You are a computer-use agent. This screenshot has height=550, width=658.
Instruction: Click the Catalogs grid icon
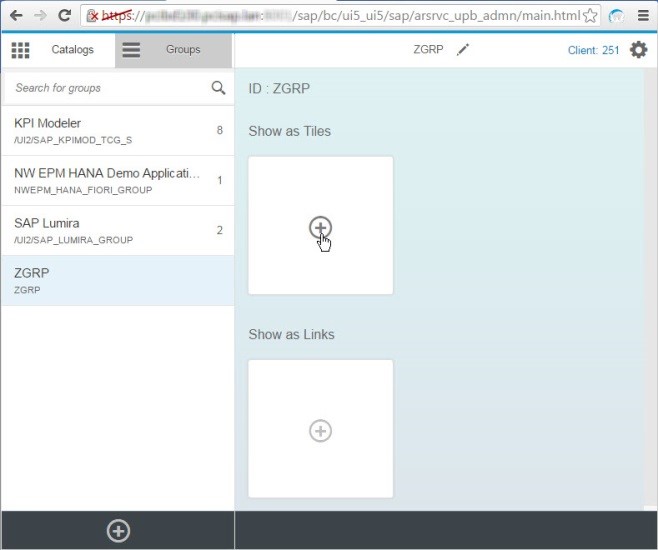(20, 50)
